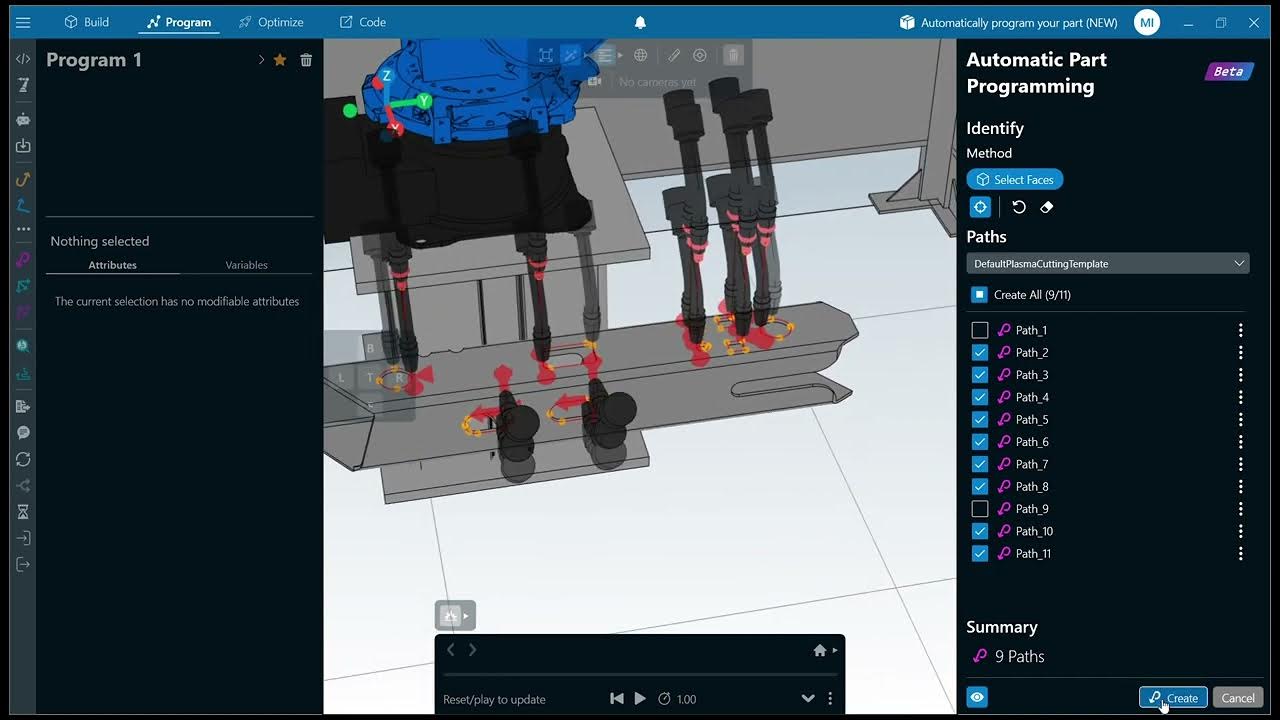The height and width of the screenshot is (720, 1280).
Task: Switch to the Build tab
Action: (x=87, y=21)
